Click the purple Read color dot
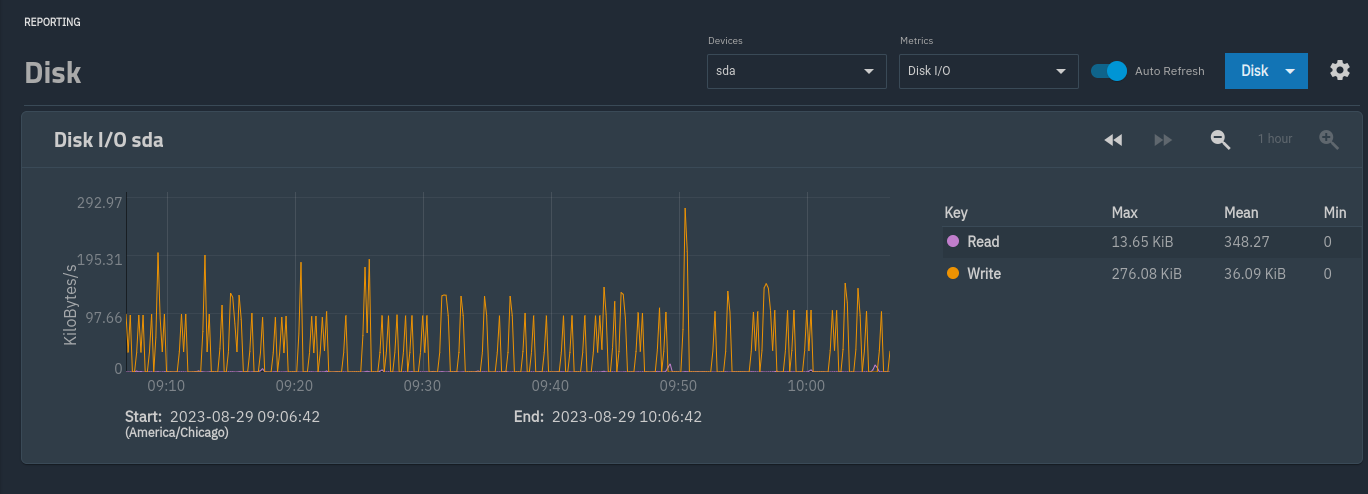Screen dimensions: 1368x494 pyautogui.click(x=953, y=242)
